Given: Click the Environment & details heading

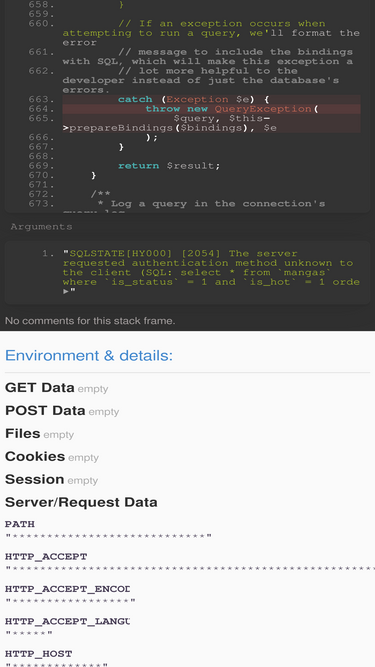Looking at the screenshot, I should point(89,355).
